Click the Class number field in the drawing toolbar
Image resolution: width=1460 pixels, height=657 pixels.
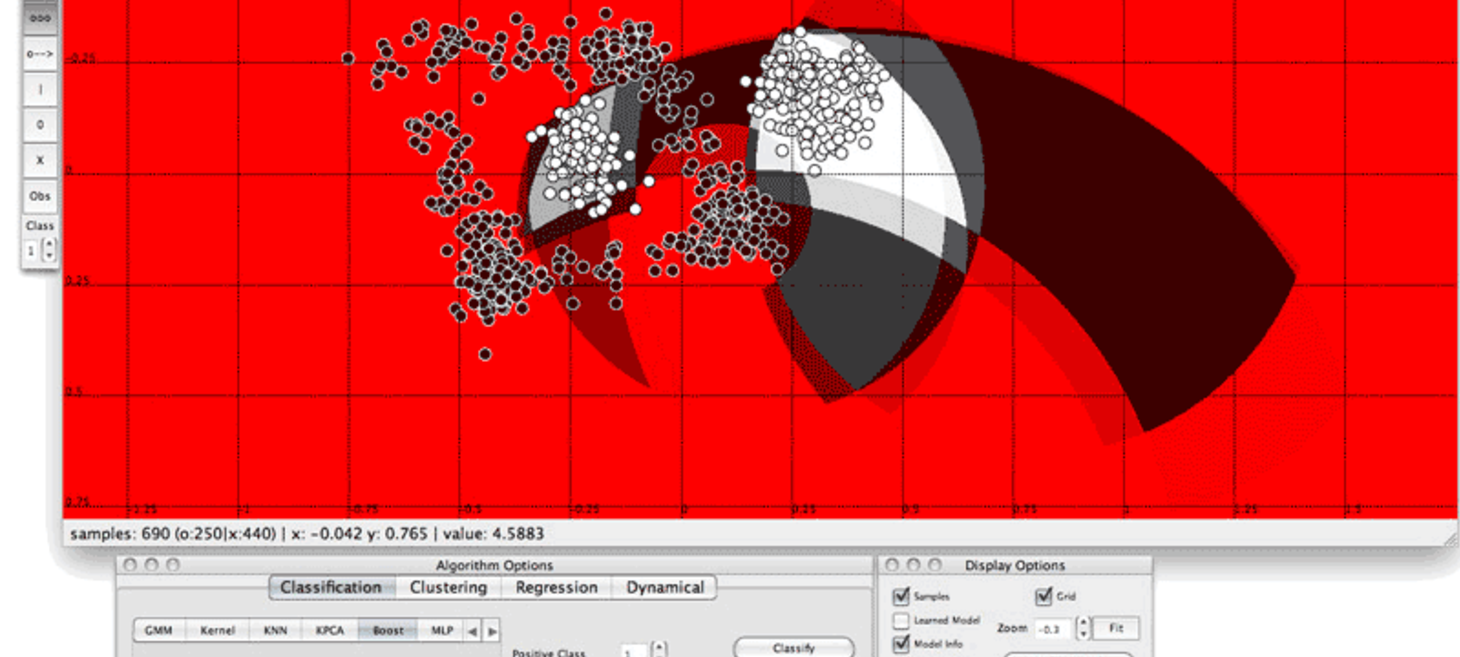pos(32,250)
